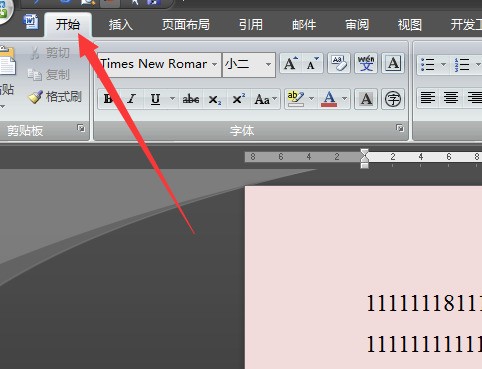The height and width of the screenshot is (369, 482).
Task: Grow font with the large A icon
Action: coord(290,63)
